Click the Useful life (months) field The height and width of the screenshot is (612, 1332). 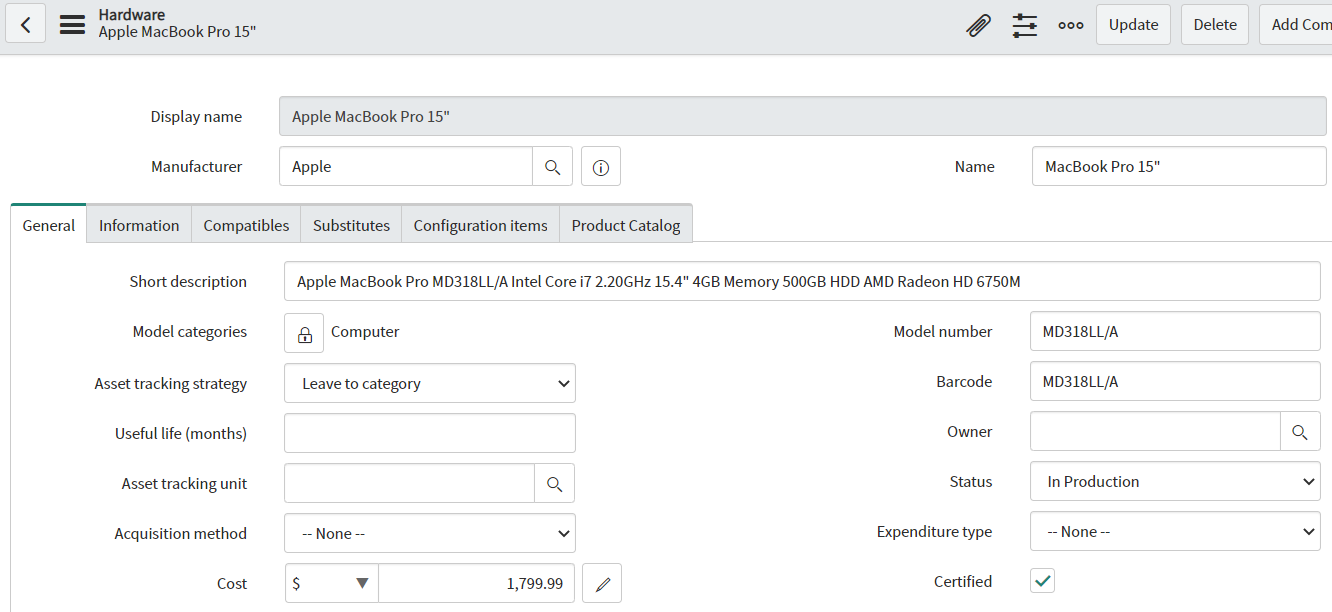[430, 433]
